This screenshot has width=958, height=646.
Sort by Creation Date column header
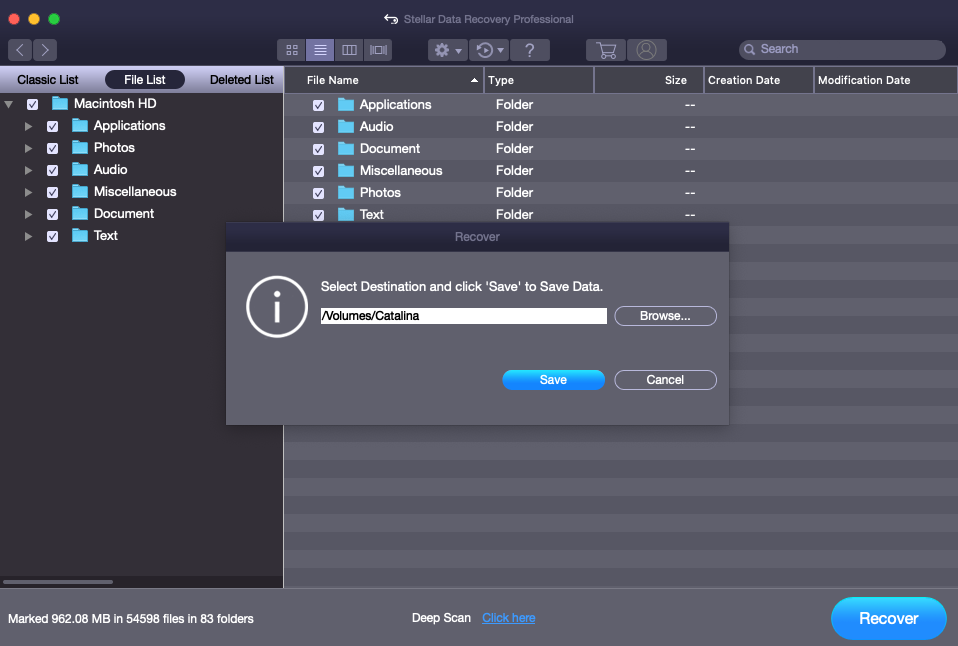[759, 80]
